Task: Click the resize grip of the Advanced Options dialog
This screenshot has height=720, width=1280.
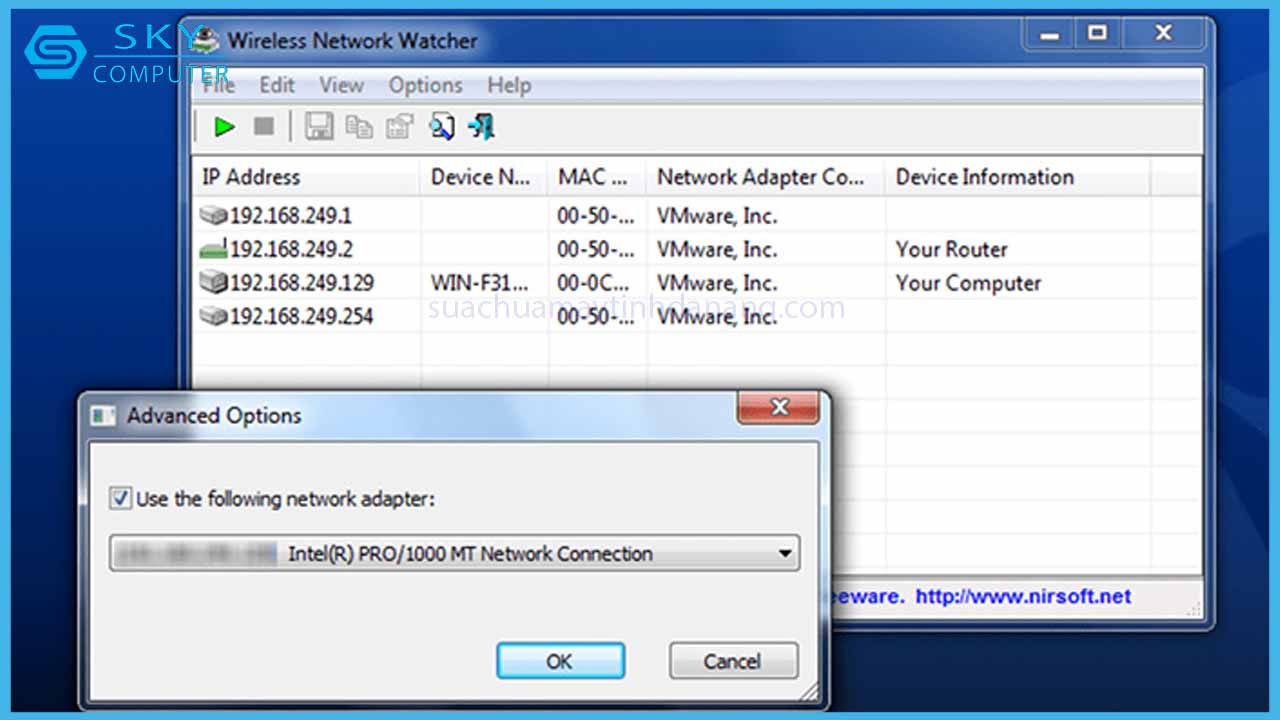Action: tap(809, 691)
